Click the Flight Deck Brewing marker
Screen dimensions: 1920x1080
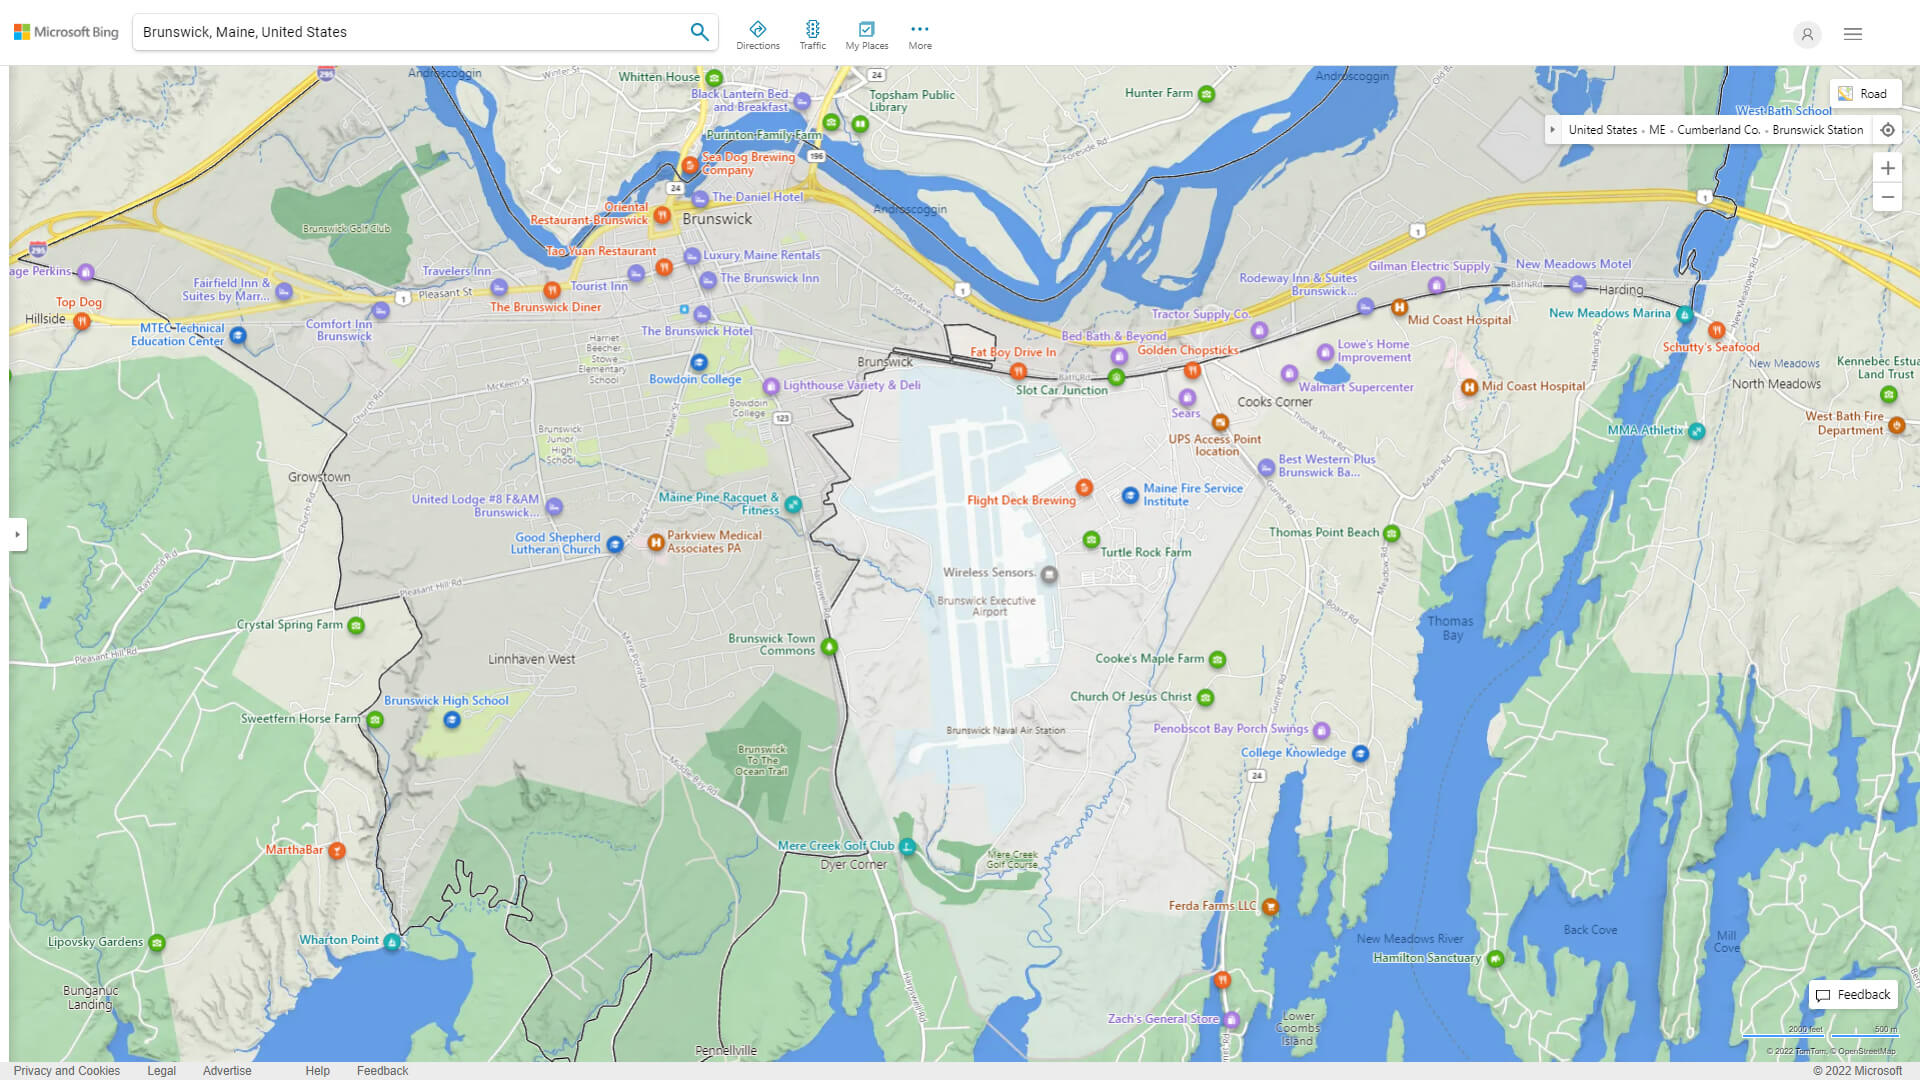coord(1084,488)
